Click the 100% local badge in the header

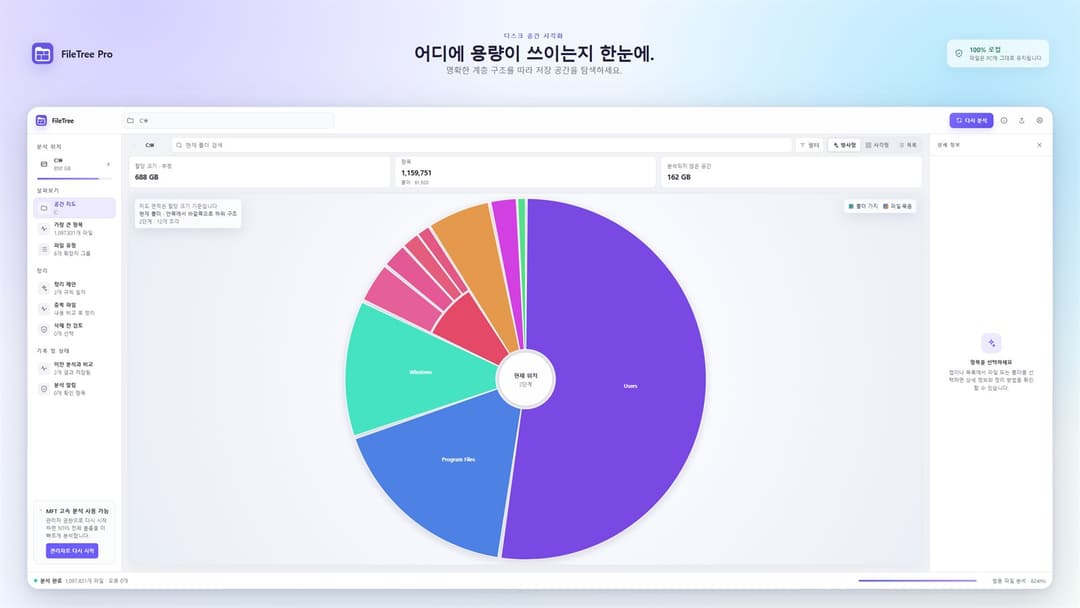pos(998,54)
